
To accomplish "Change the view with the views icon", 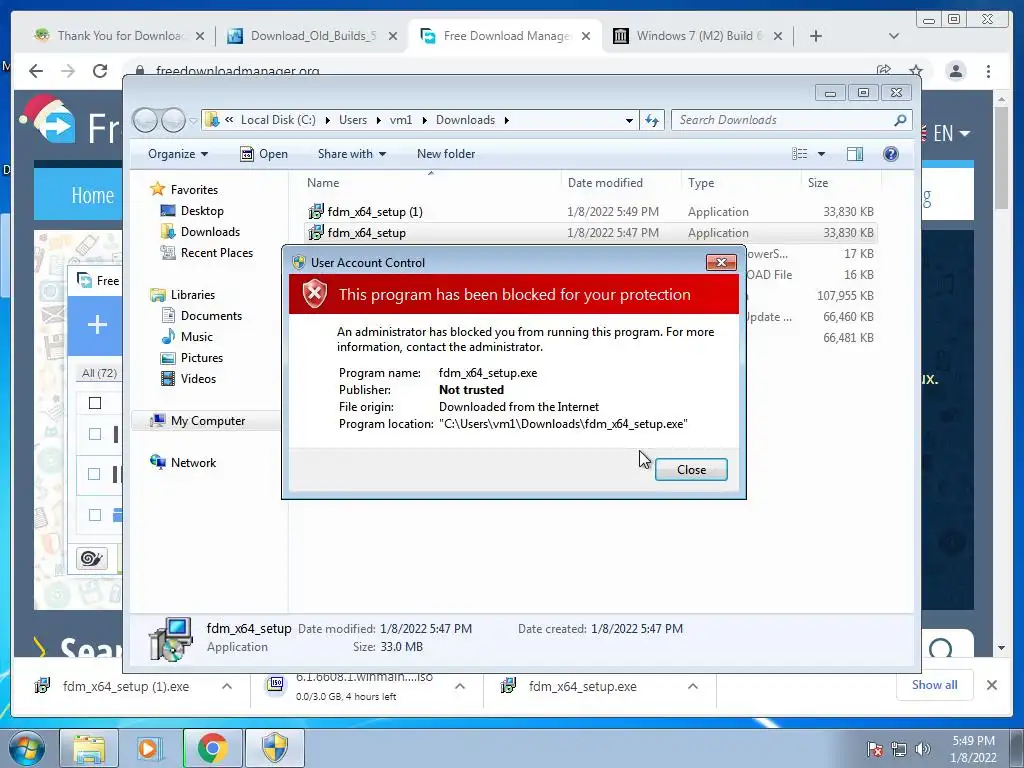I will [800, 154].
